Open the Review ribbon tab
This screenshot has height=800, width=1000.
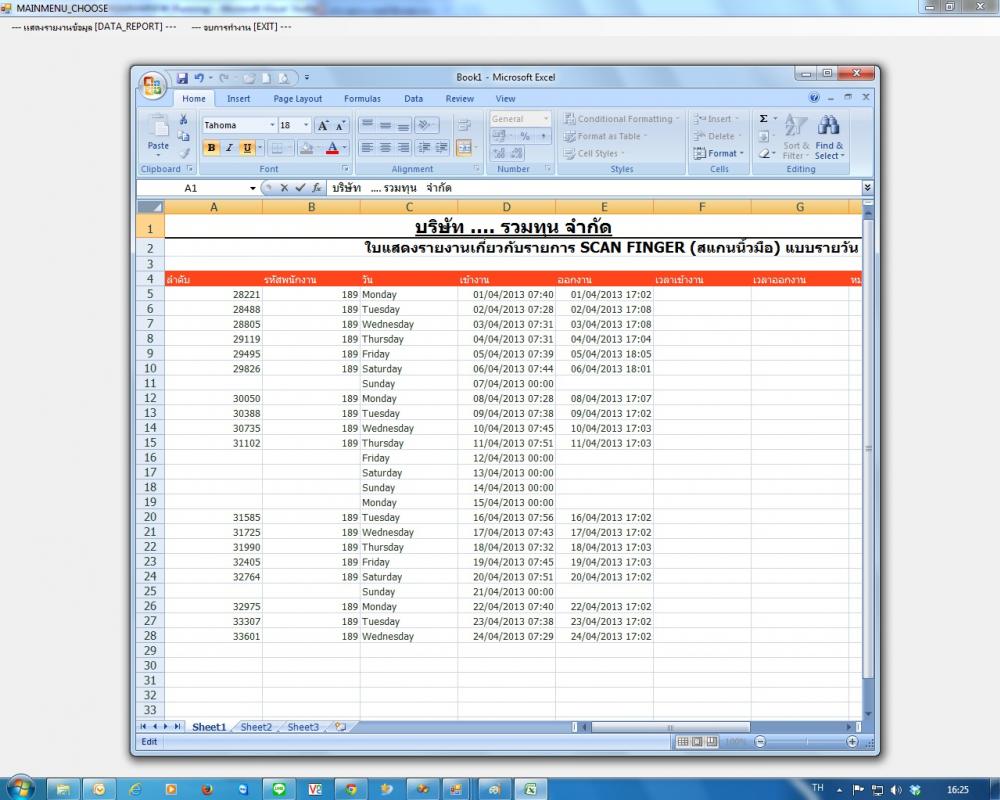point(460,99)
